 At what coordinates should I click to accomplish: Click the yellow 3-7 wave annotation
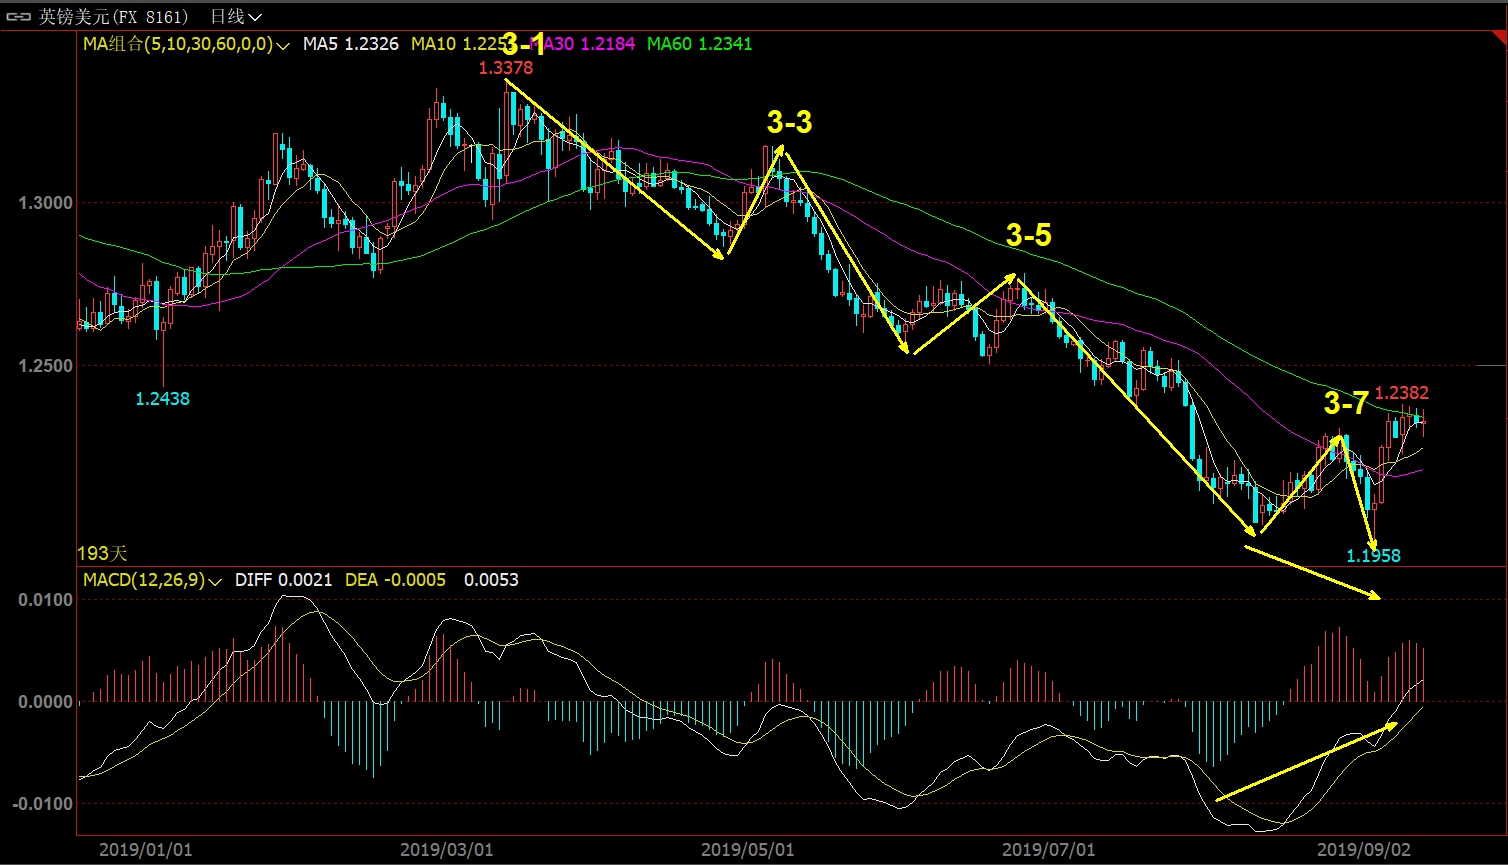click(1346, 404)
